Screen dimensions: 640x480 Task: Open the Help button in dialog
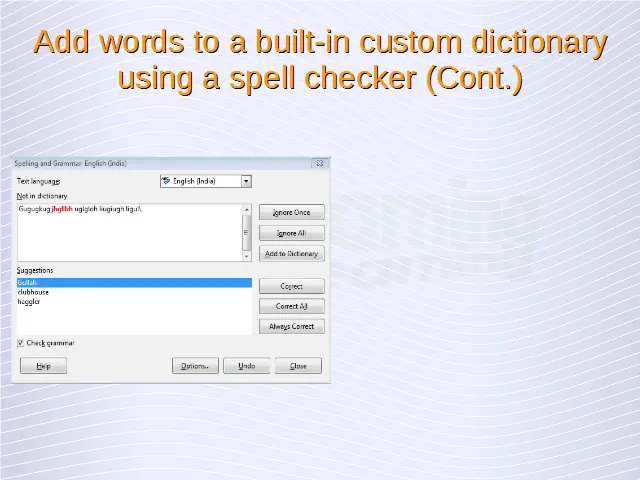point(43,366)
